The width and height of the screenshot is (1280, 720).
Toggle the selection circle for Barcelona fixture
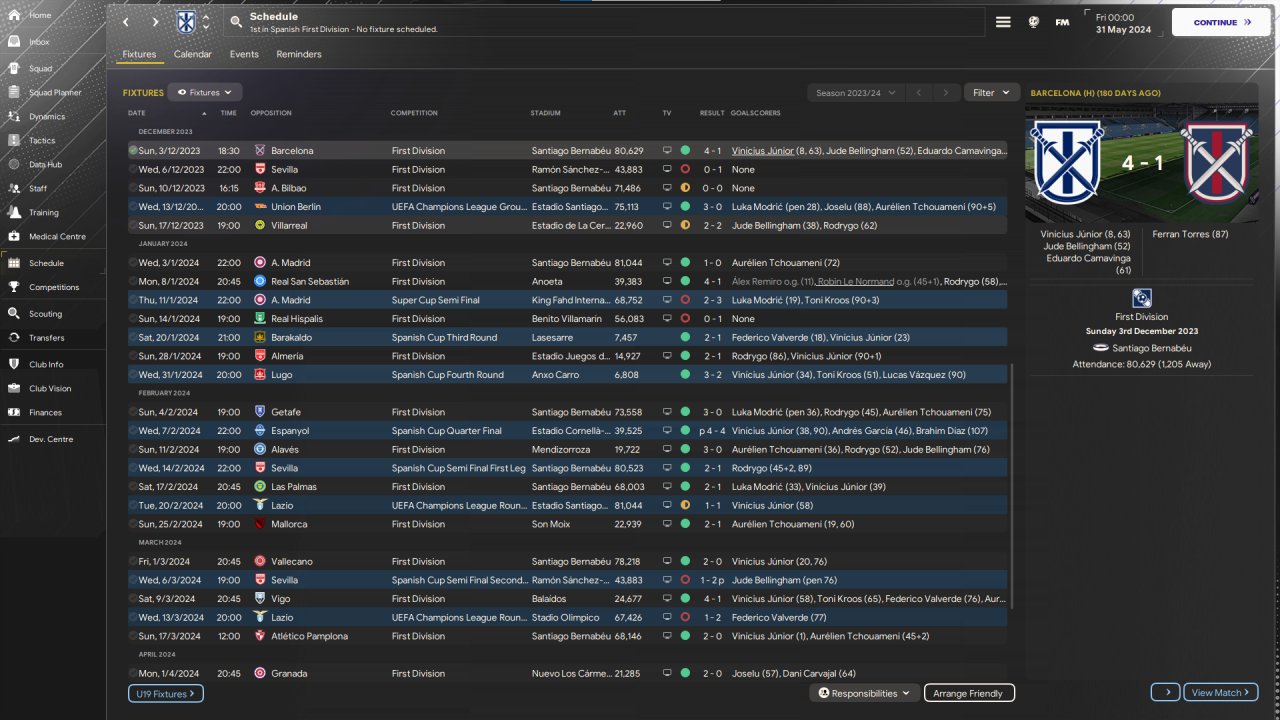[133, 151]
